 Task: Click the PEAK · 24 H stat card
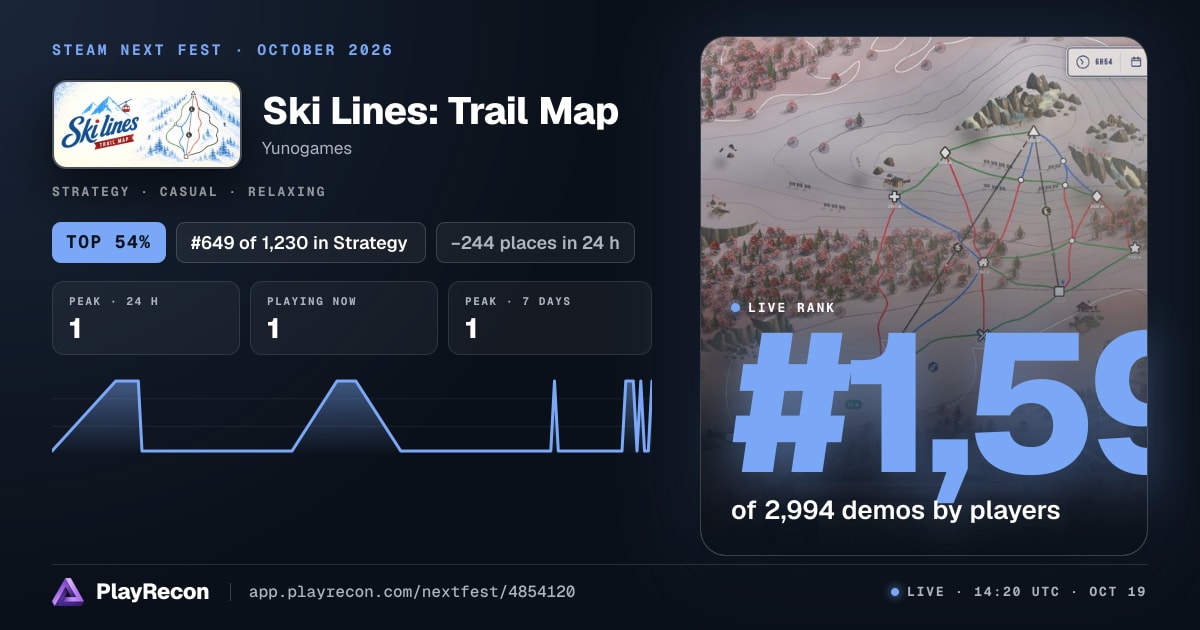(x=146, y=318)
